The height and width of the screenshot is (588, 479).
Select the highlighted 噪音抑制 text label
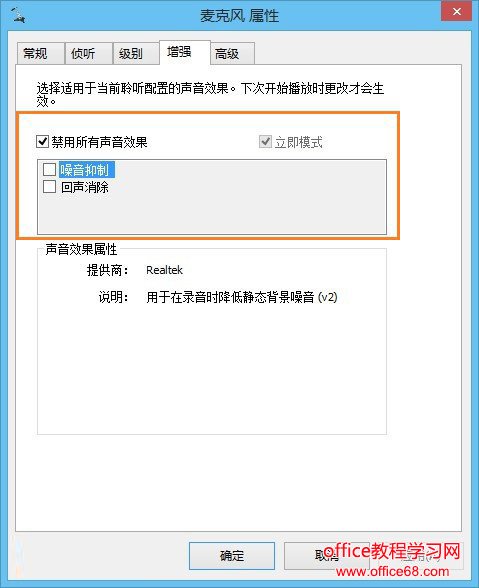(x=87, y=170)
